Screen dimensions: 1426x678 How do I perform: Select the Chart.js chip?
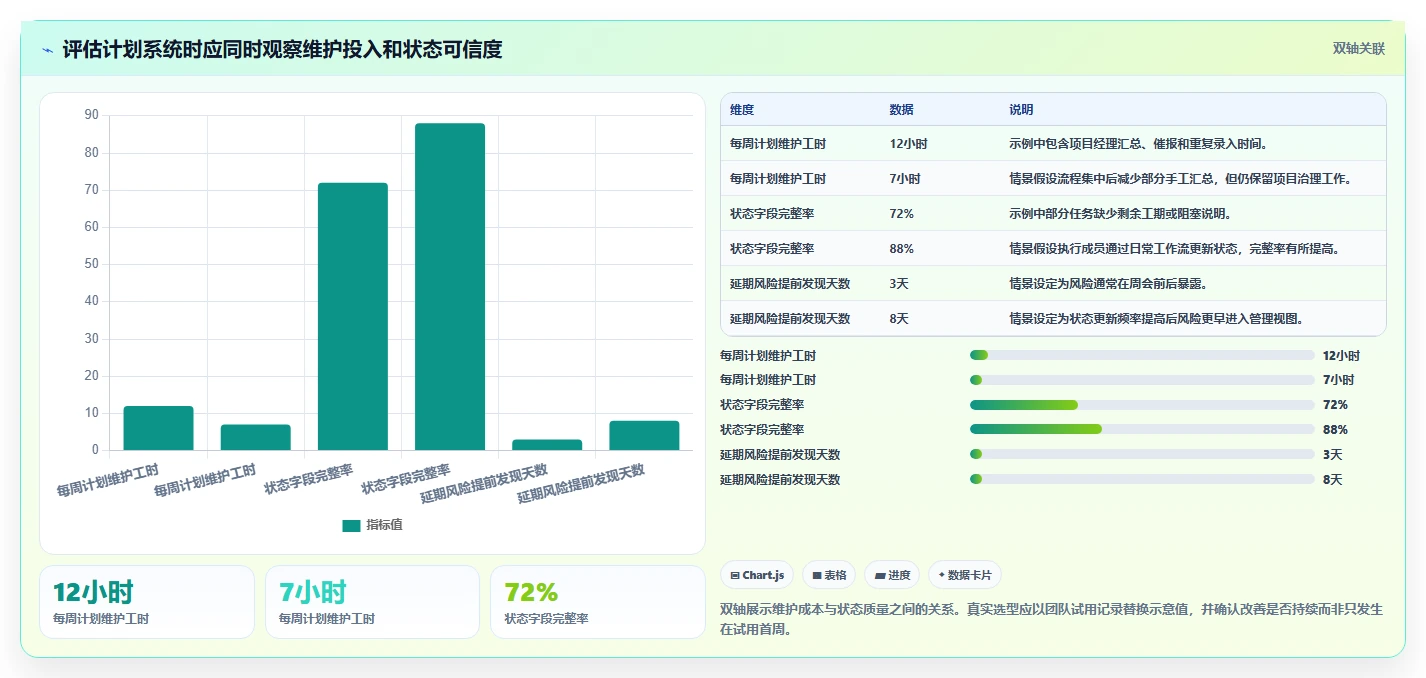(x=757, y=575)
